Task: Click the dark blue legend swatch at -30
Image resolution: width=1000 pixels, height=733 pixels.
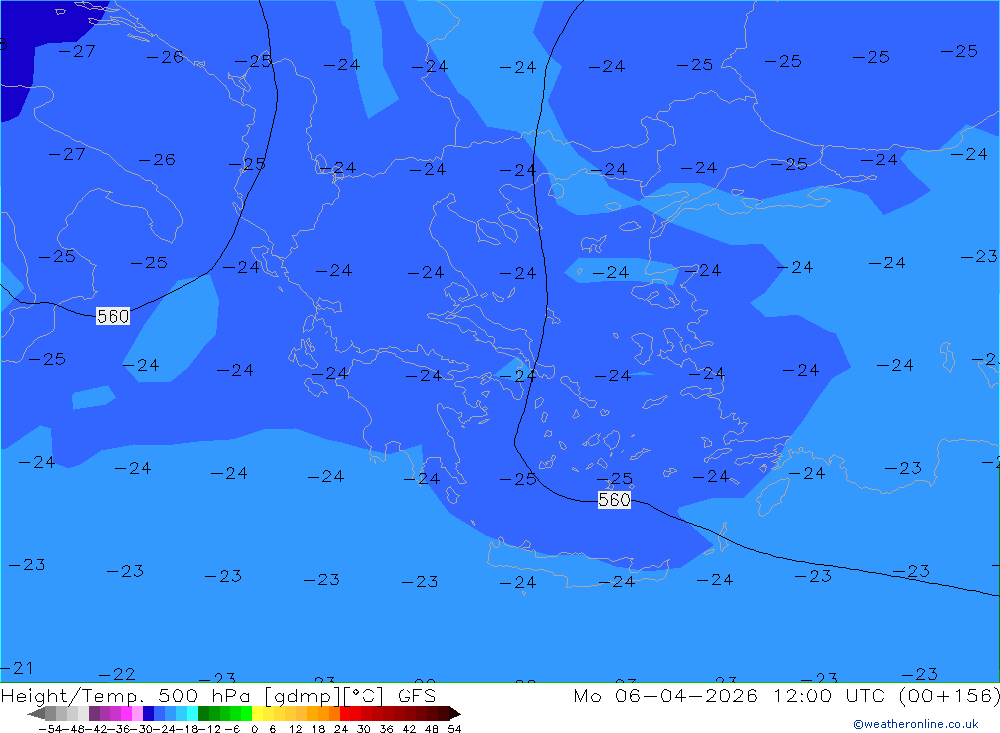Action: tap(149, 714)
